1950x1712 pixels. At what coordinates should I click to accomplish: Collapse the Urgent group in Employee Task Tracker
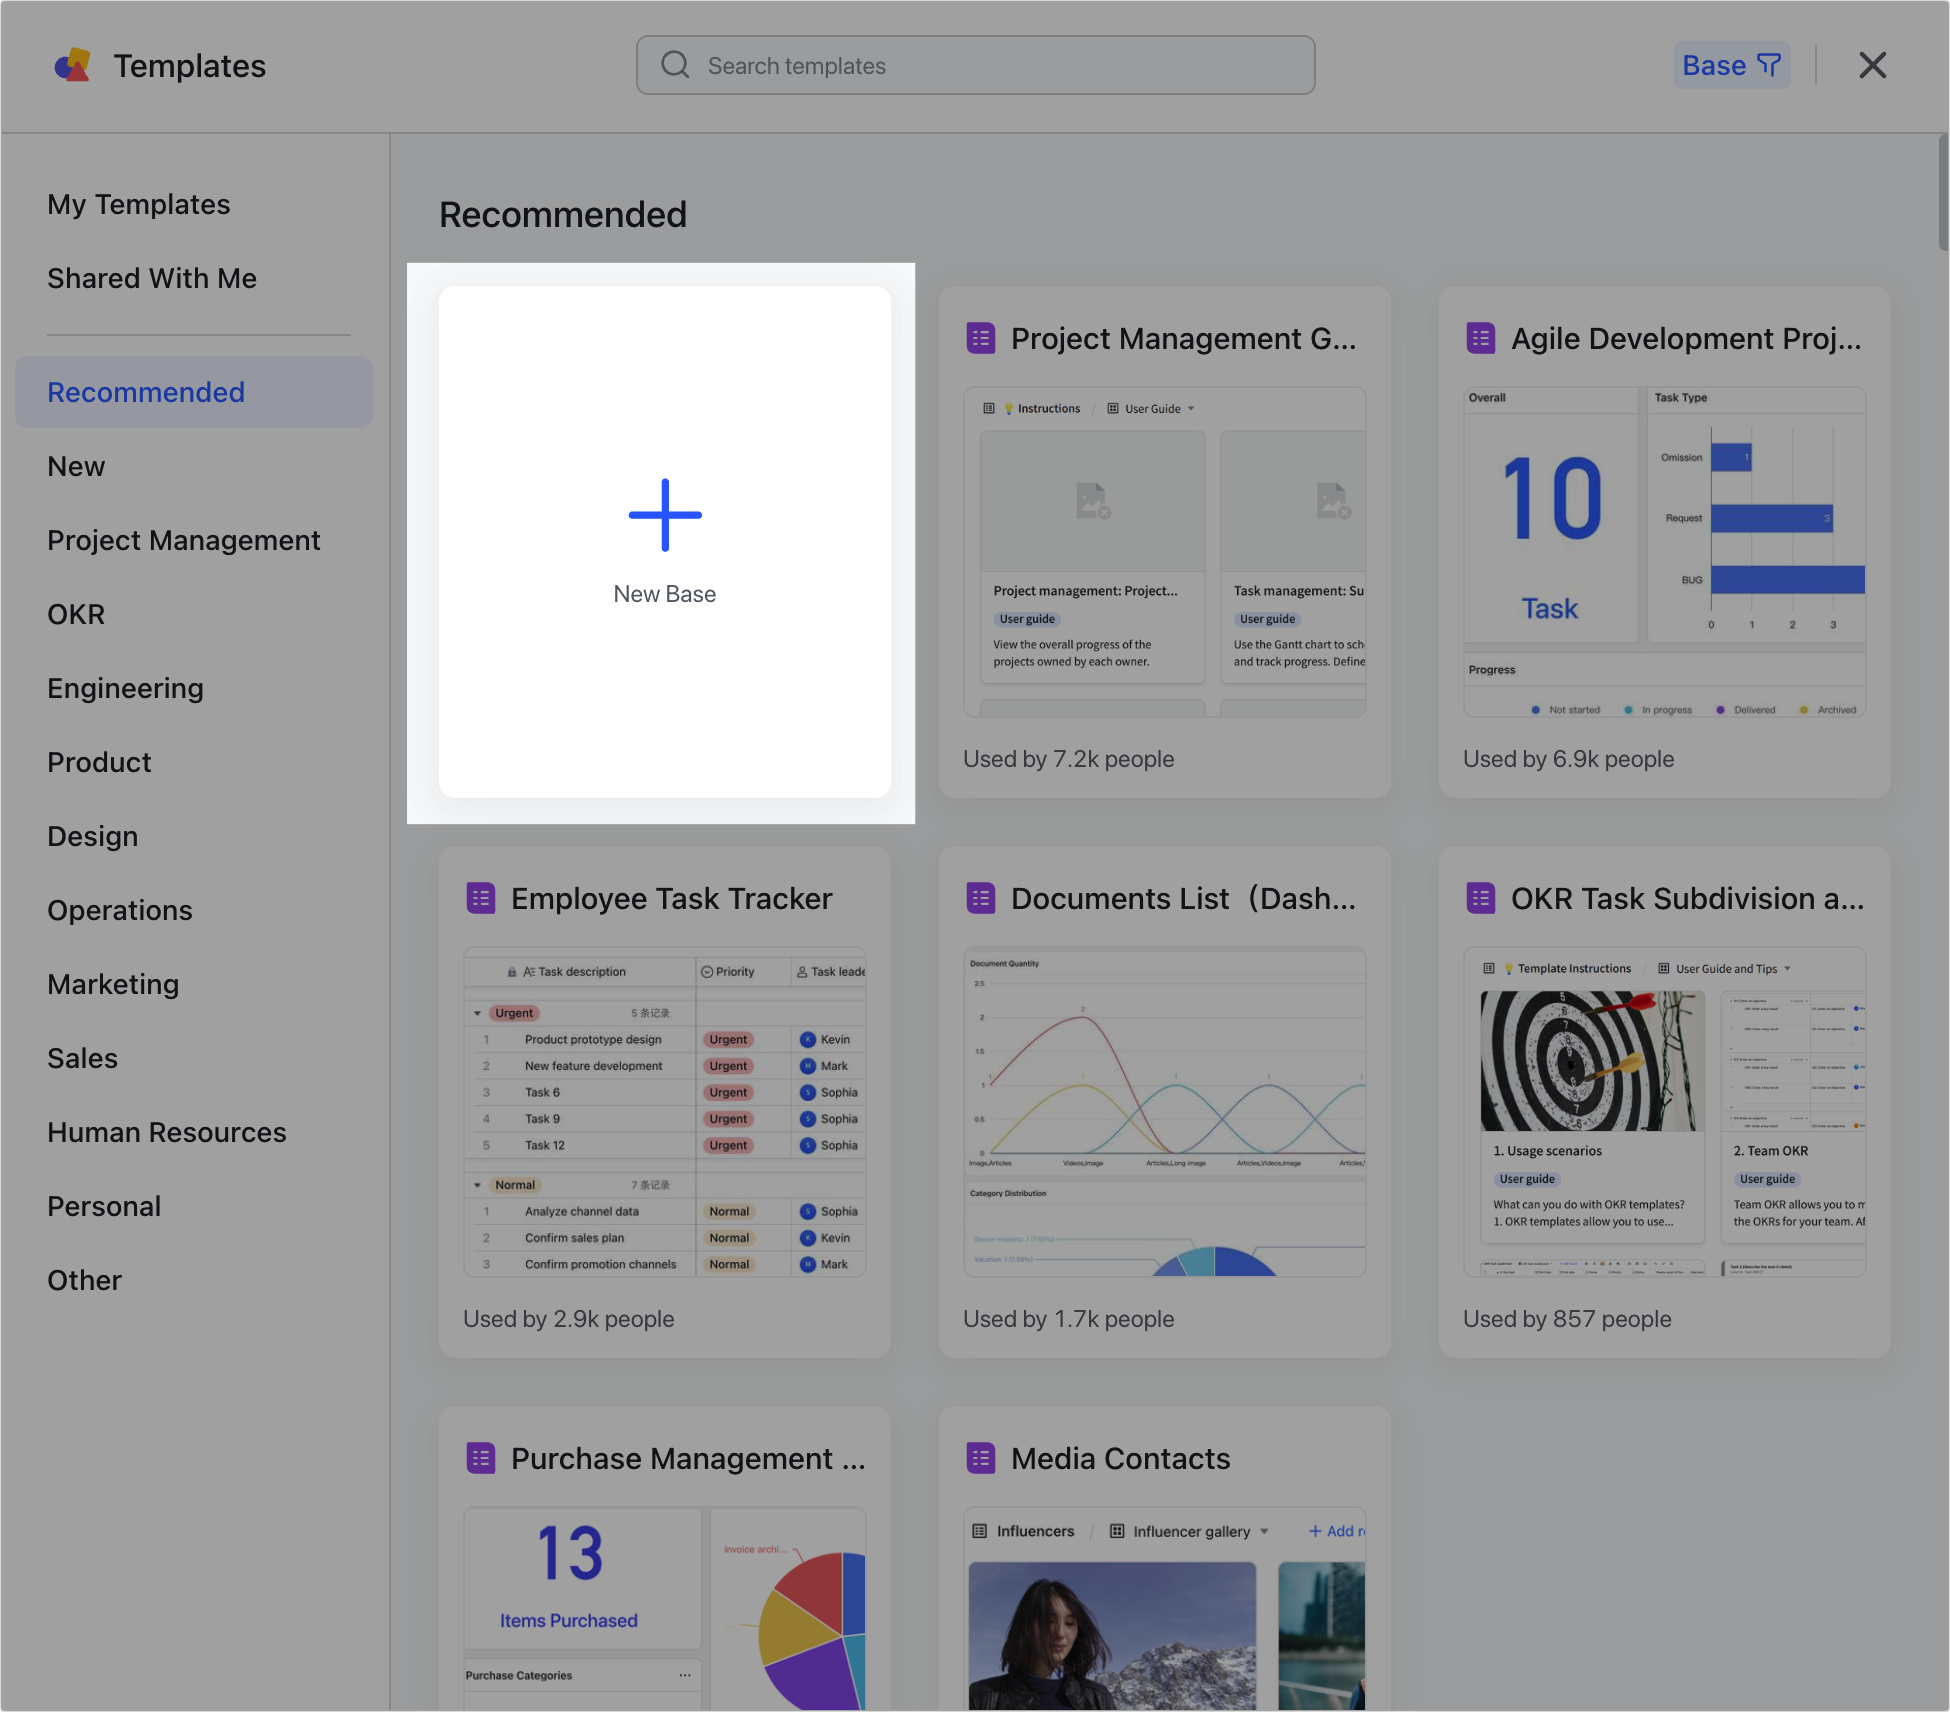478,1012
